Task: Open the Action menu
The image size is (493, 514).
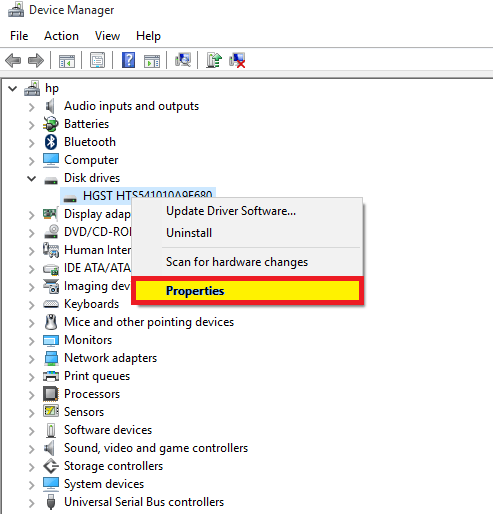Action: click(x=61, y=36)
